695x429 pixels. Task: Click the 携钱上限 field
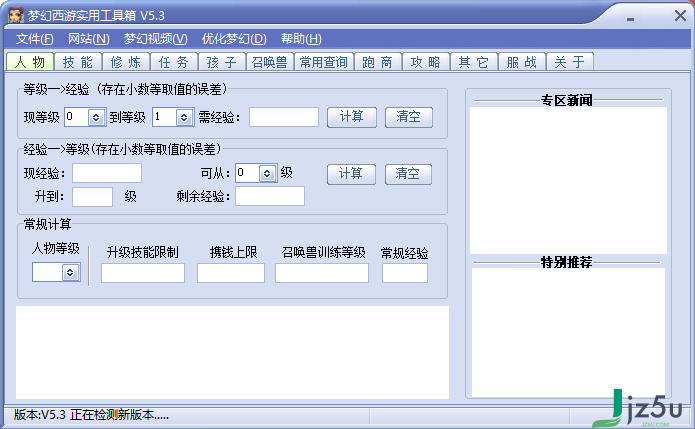coord(231,273)
